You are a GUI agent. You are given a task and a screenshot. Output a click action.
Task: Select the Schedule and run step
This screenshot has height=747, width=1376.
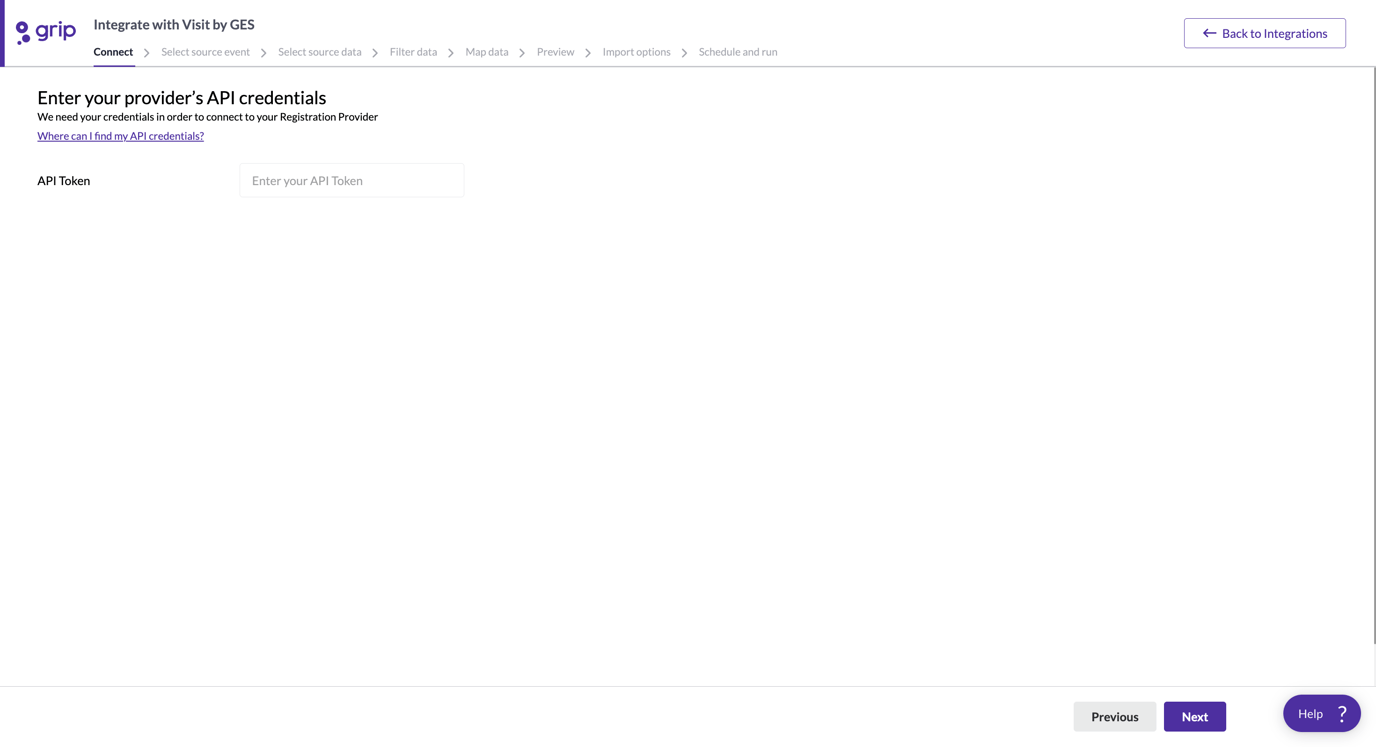tap(737, 51)
